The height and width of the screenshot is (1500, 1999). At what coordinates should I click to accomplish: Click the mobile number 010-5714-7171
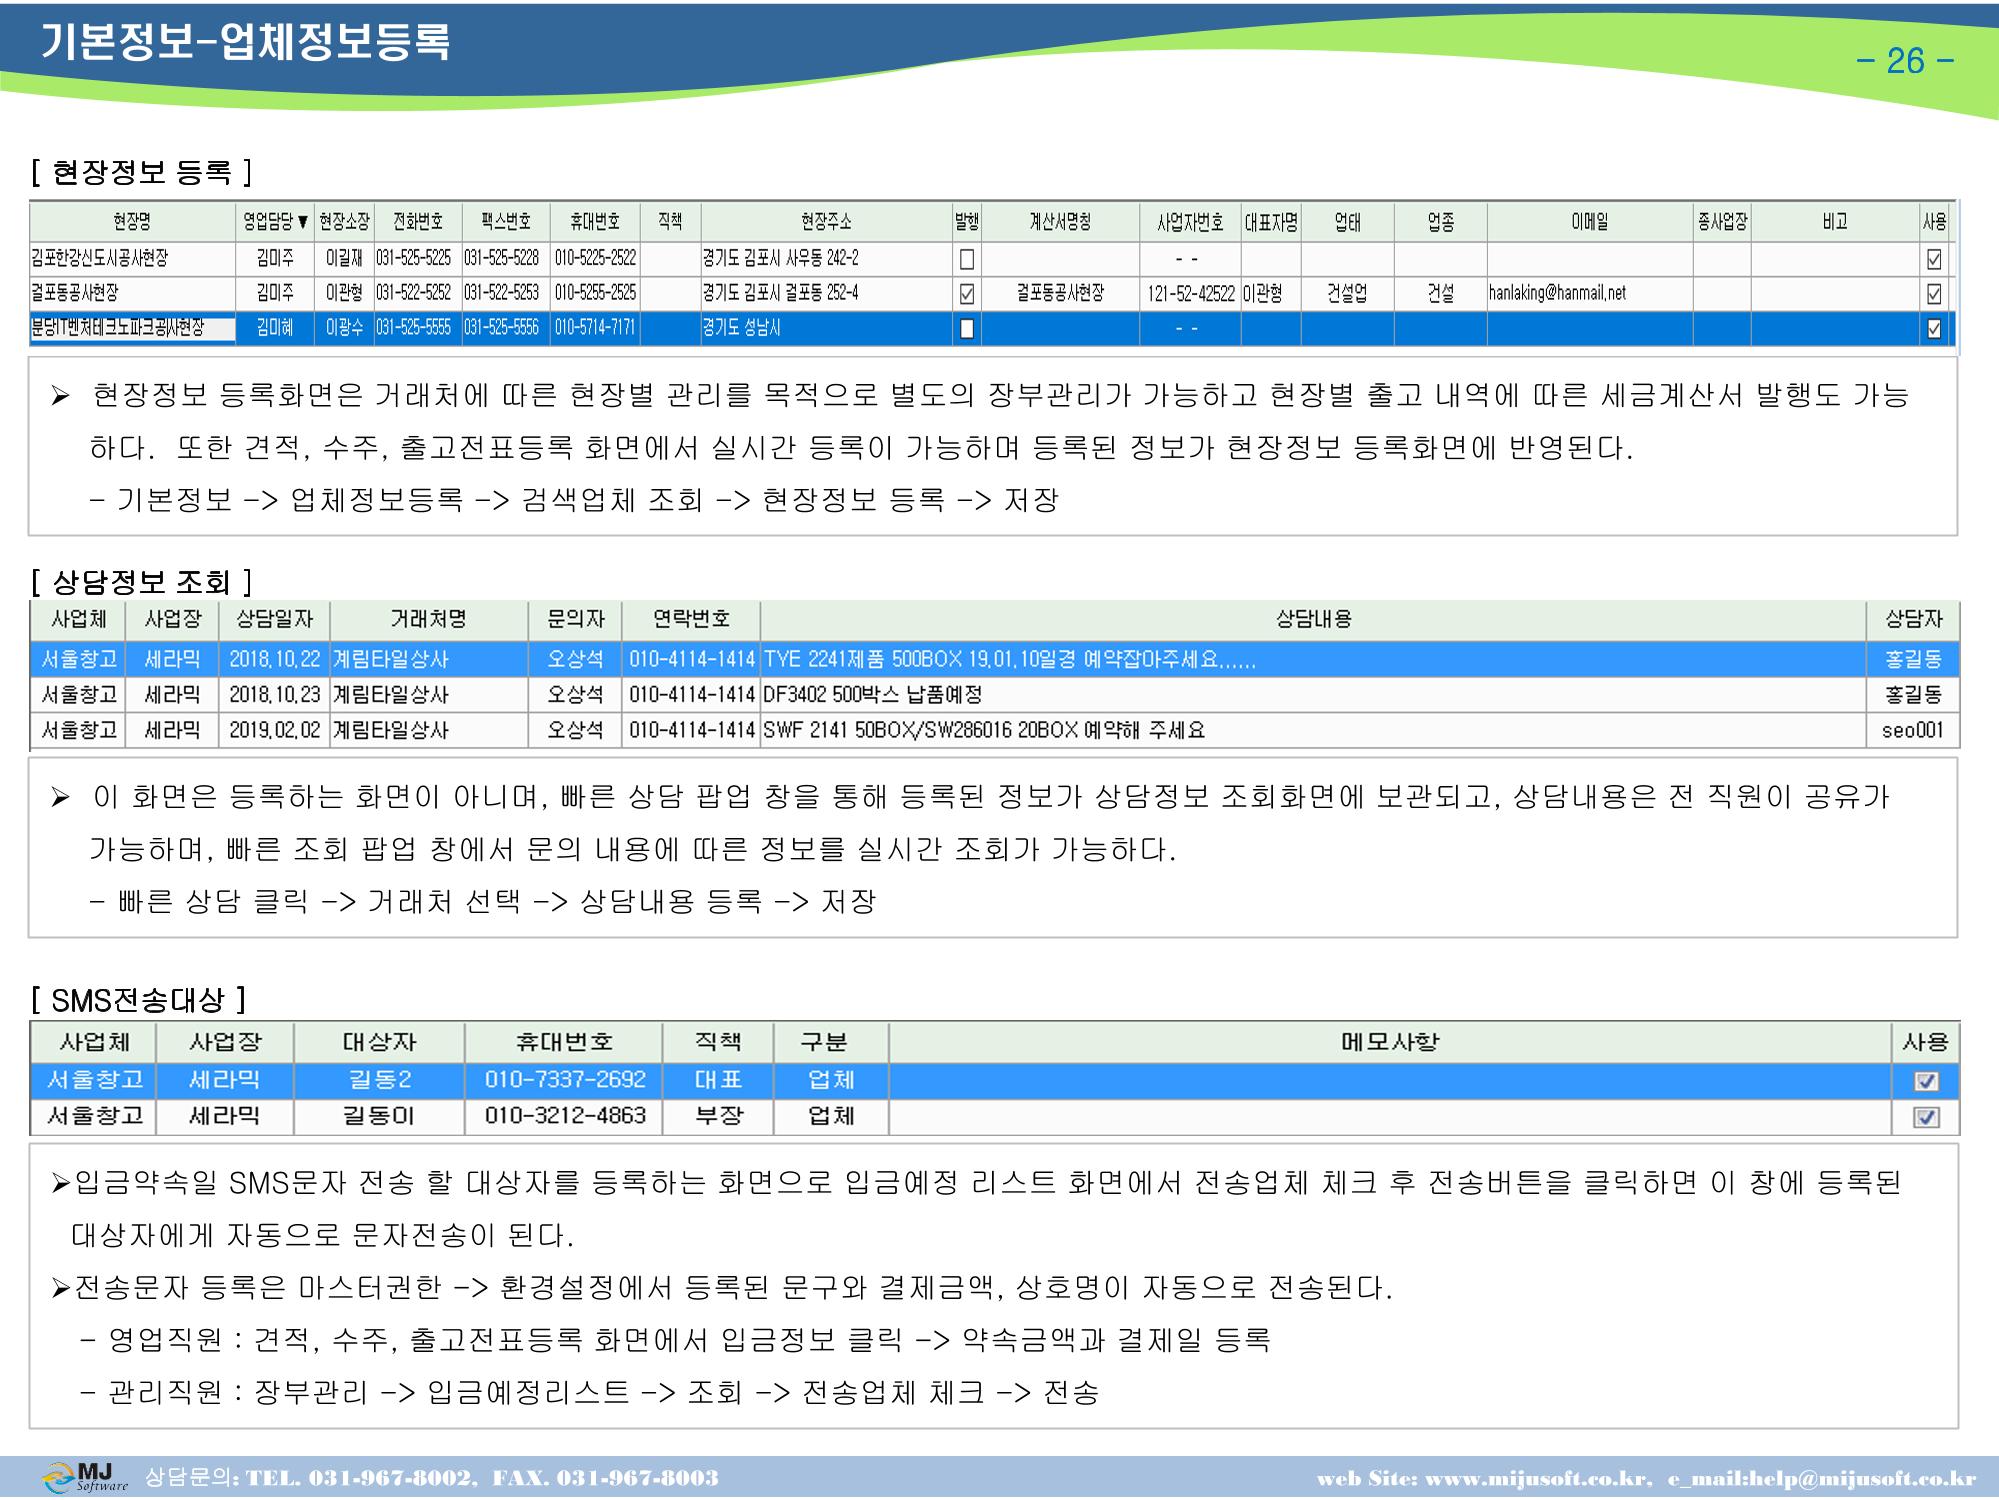pos(595,329)
